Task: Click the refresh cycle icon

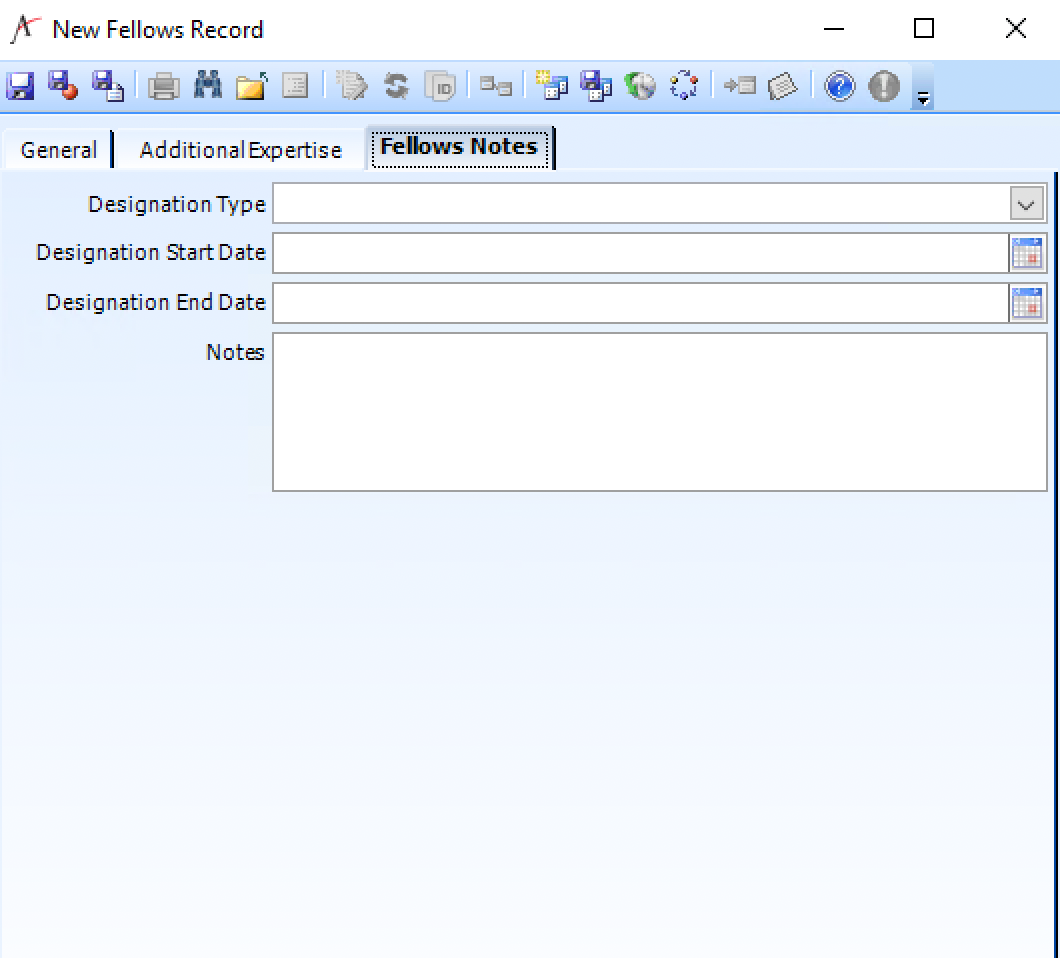Action: (395, 86)
